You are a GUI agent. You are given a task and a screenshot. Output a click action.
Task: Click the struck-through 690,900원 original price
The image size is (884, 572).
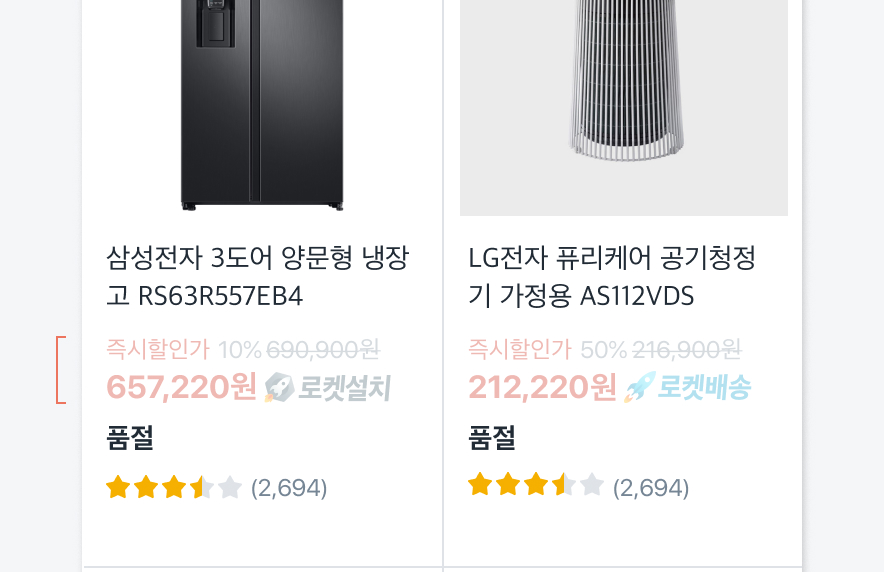323,350
